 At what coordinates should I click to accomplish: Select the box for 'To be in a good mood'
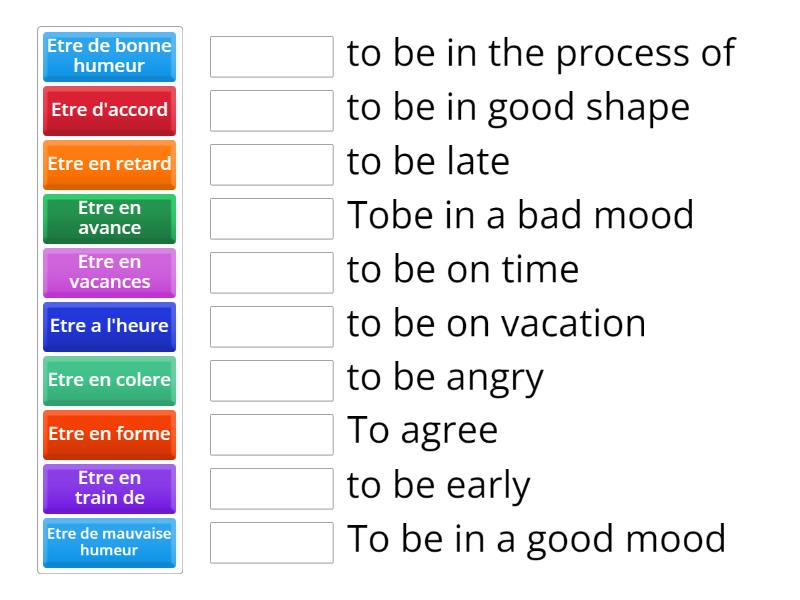[x=272, y=542]
